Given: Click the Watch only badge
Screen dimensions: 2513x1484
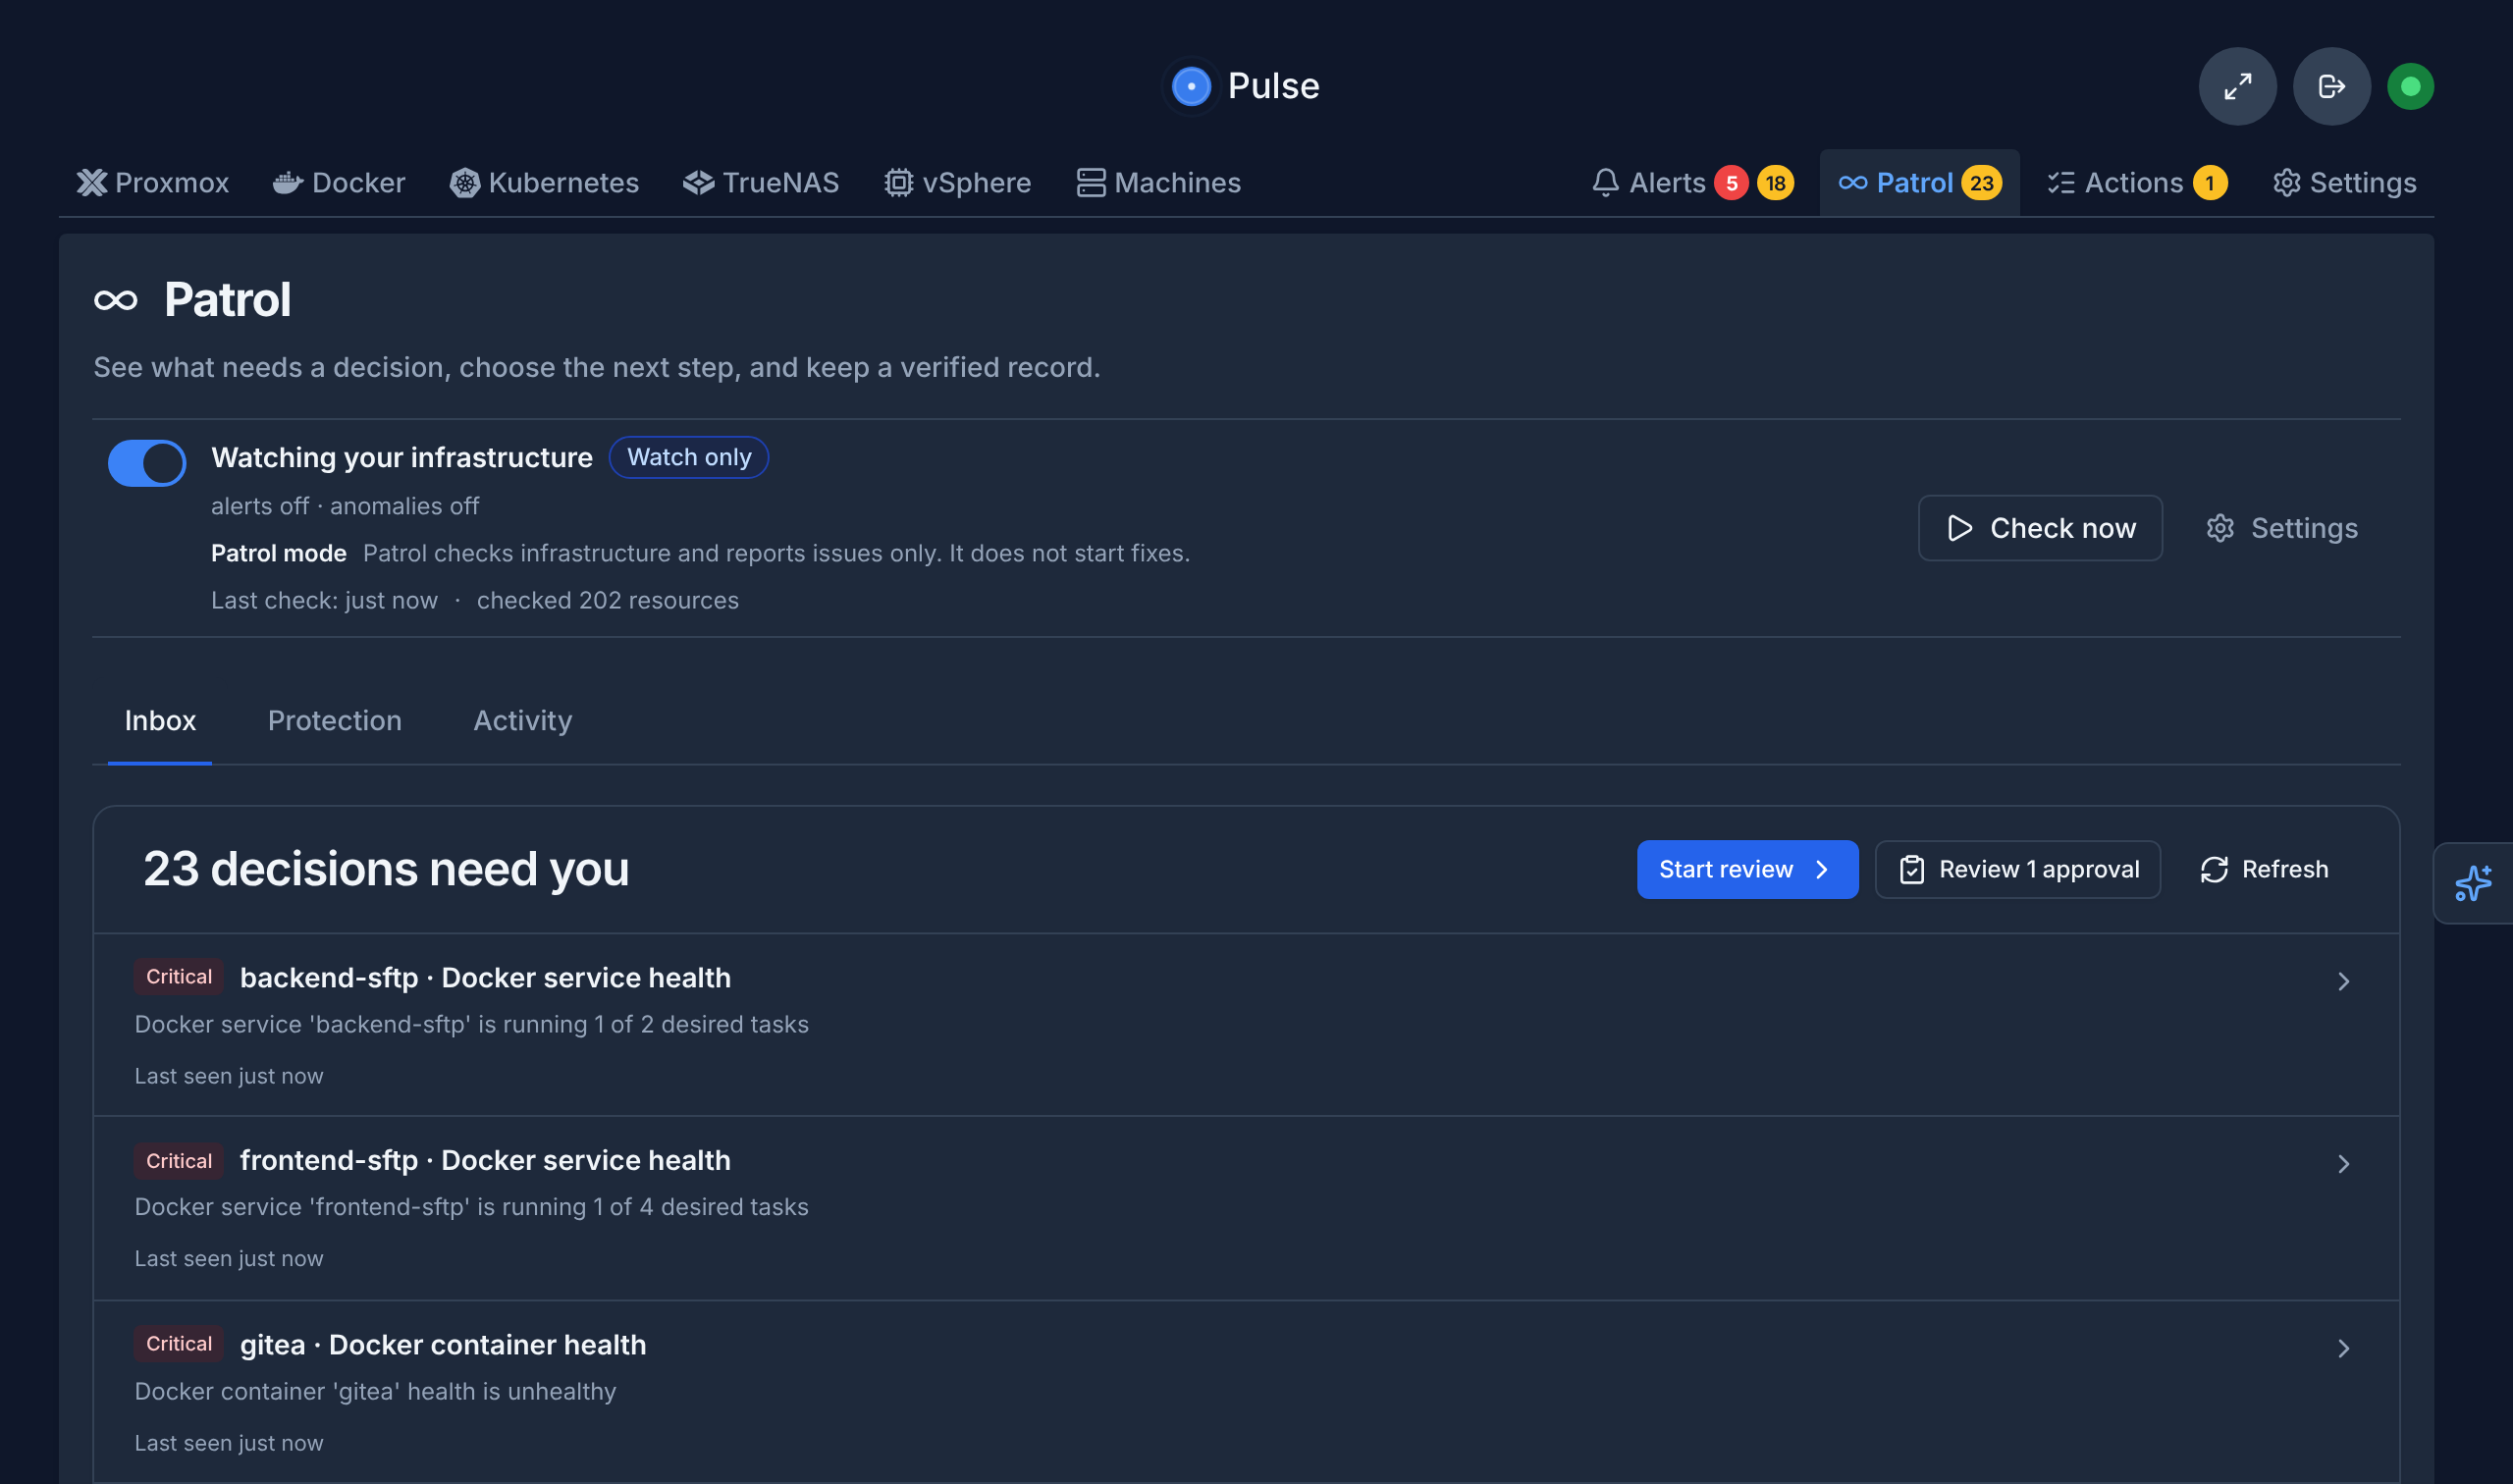Looking at the screenshot, I should (689, 457).
